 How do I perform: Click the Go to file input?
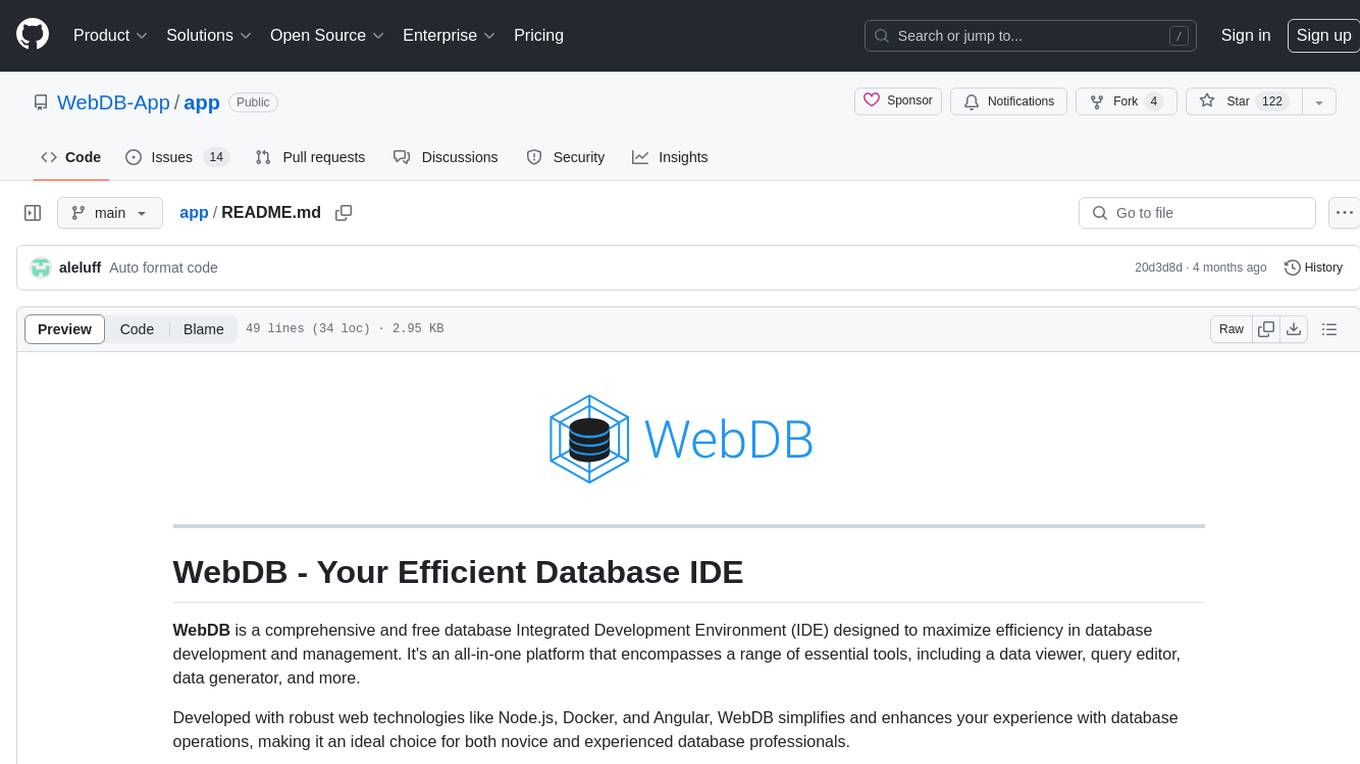[1197, 213]
